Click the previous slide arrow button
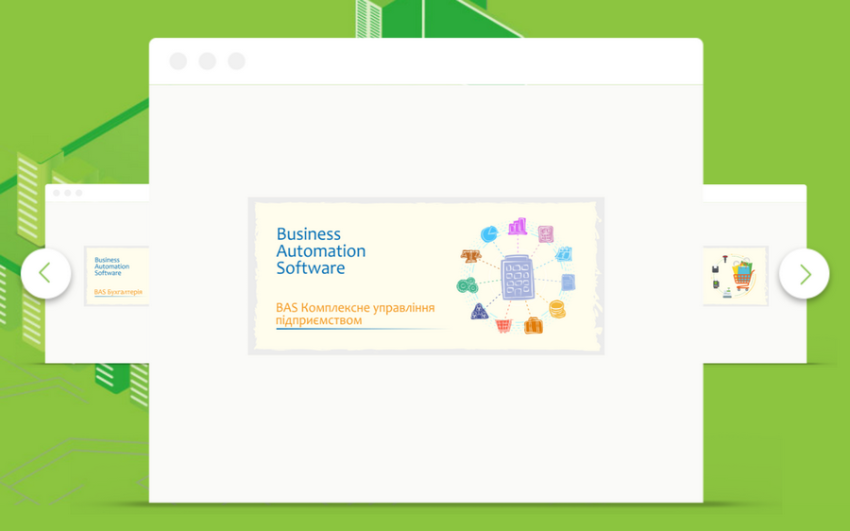The image size is (850, 531). (46, 273)
